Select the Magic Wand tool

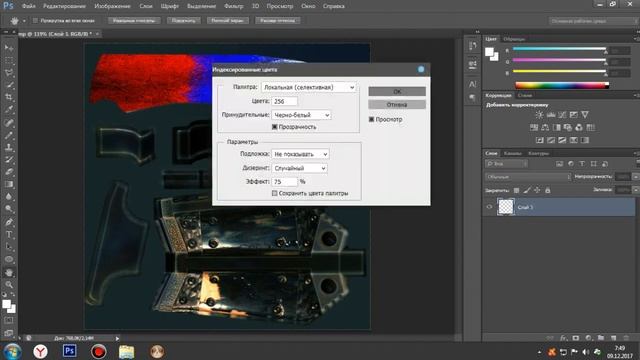(9, 85)
